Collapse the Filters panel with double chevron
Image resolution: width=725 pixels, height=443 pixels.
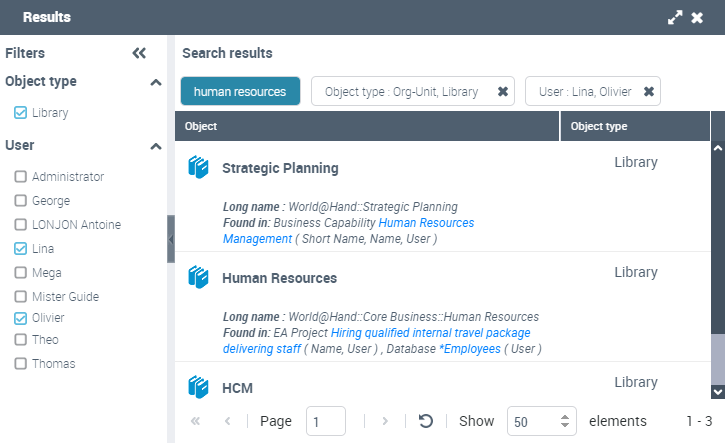(139, 54)
